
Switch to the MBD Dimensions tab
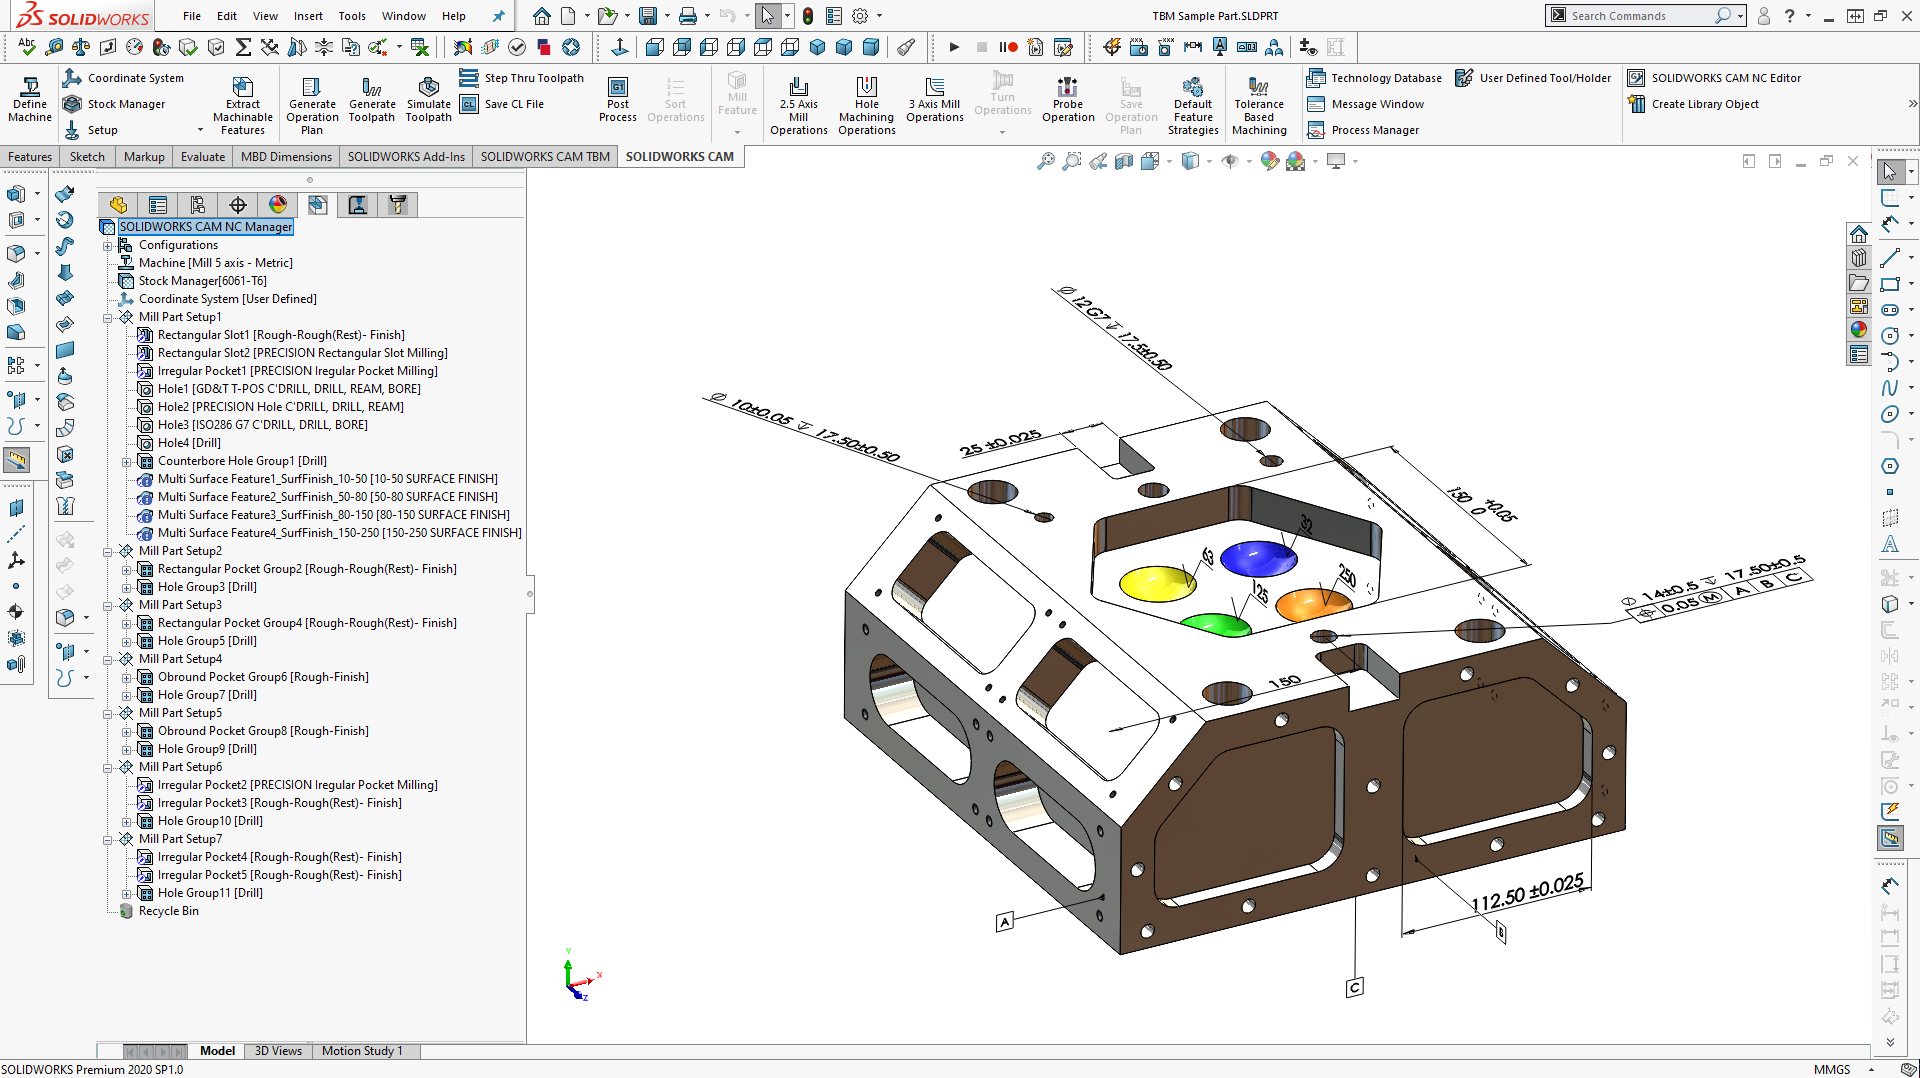tap(286, 157)
